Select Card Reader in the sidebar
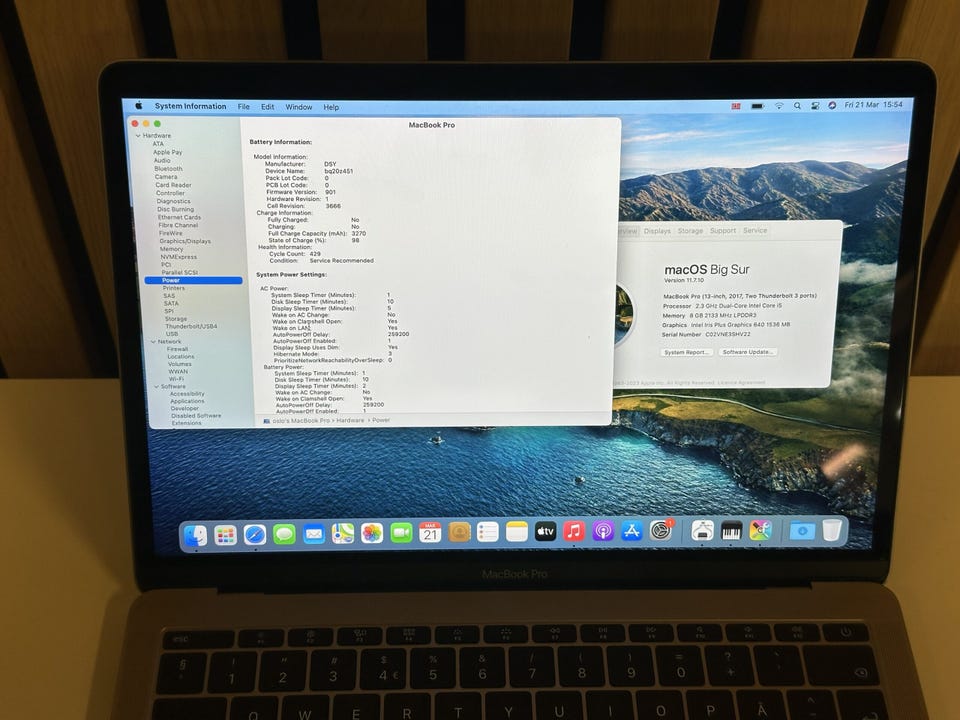The image size is (960, 720). point(173,185)
